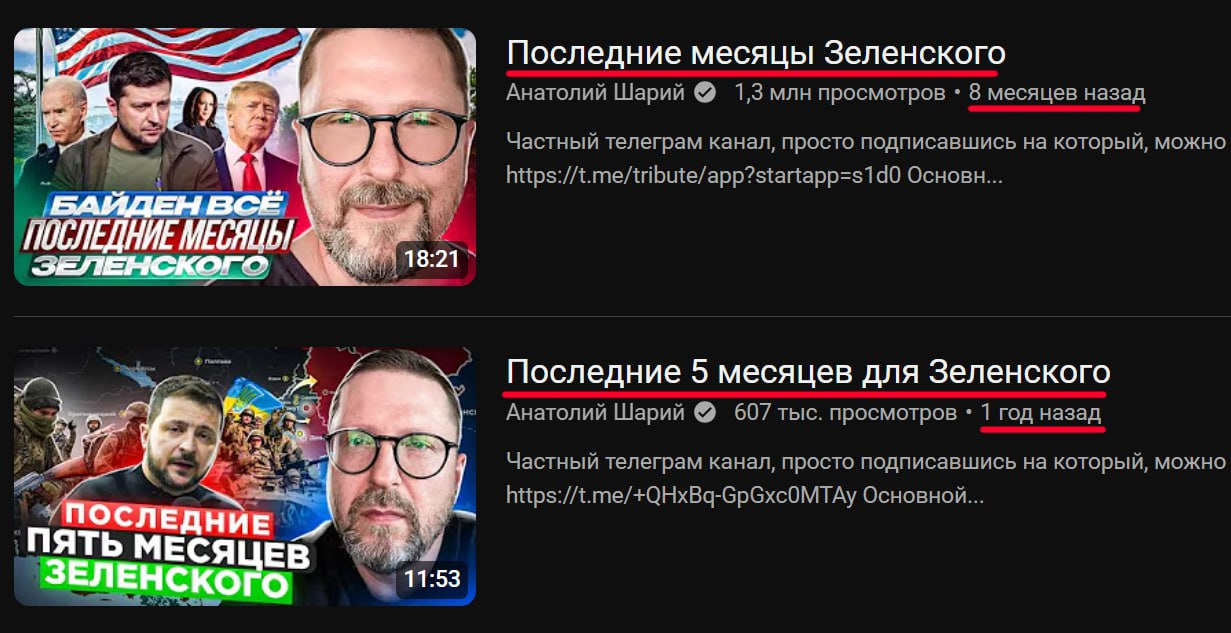The image size is (1231, 633).
Task: Click t.me/tribute link in first description
Action: click(x=755, y=175)
